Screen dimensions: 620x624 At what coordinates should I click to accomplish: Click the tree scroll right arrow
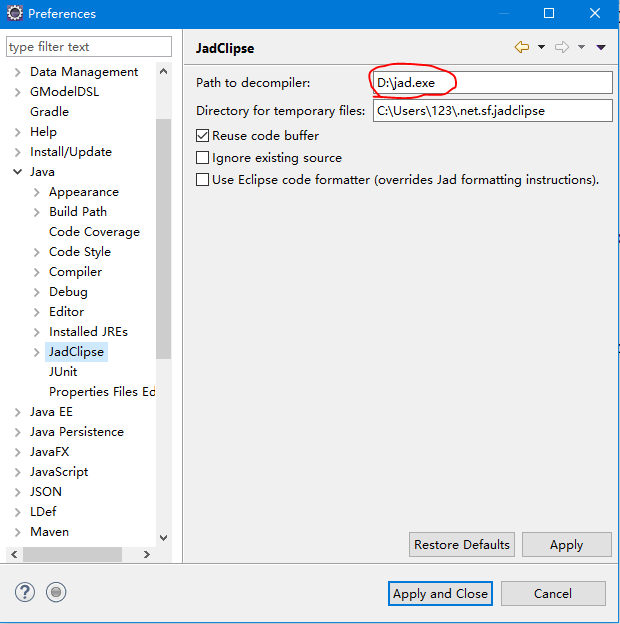coord(146,554)
